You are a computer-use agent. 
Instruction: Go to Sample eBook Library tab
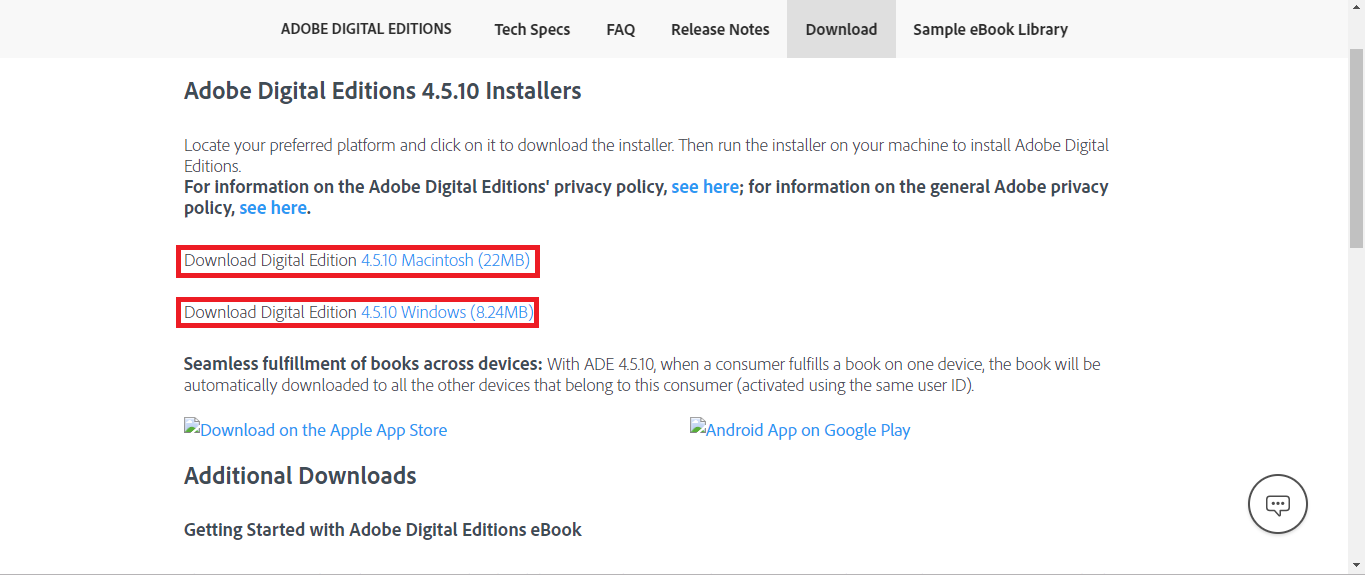click(x=990, y=29)
